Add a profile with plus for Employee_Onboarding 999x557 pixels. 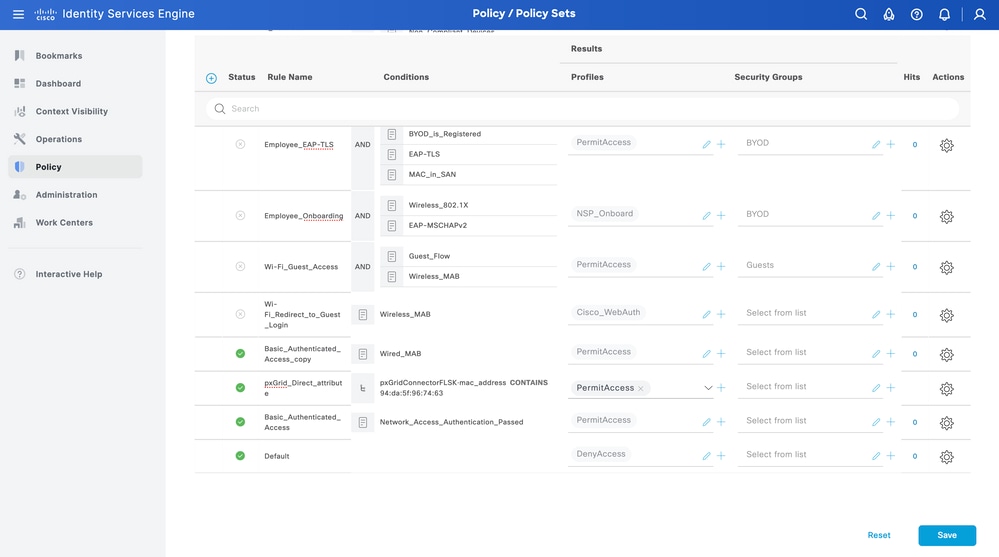click(x=721, y=215)
